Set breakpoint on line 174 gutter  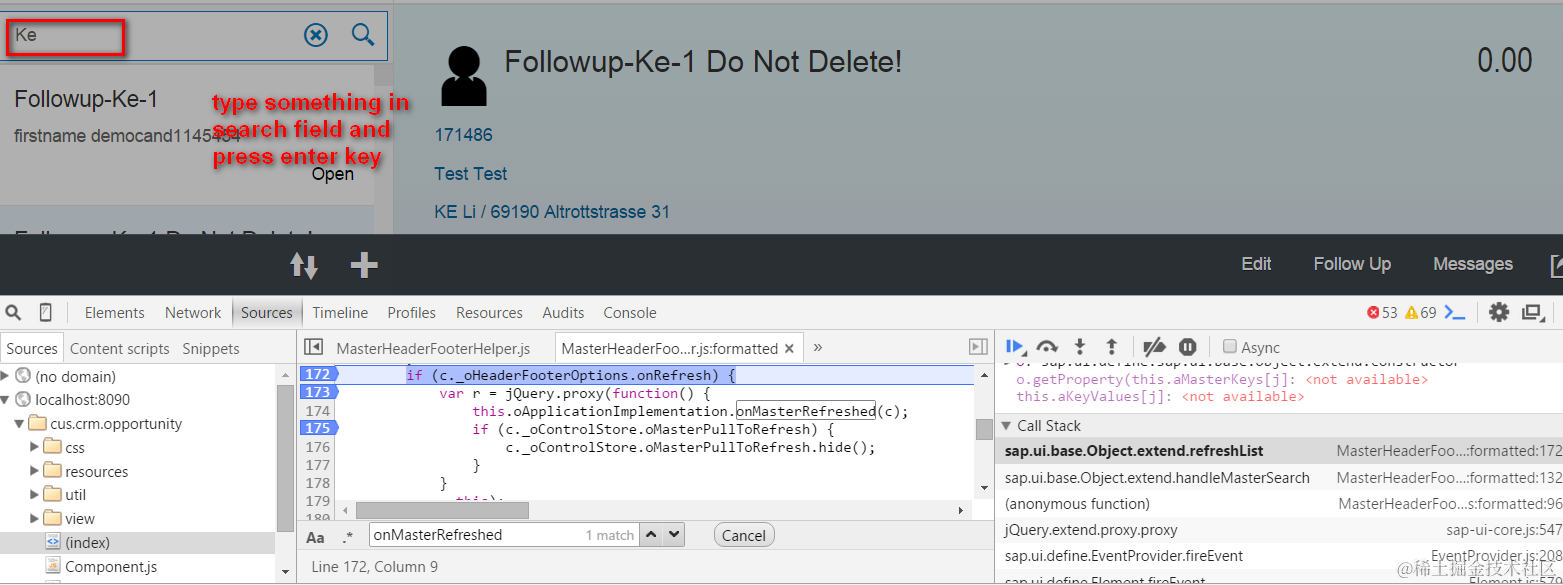click(x=319, y=410)
